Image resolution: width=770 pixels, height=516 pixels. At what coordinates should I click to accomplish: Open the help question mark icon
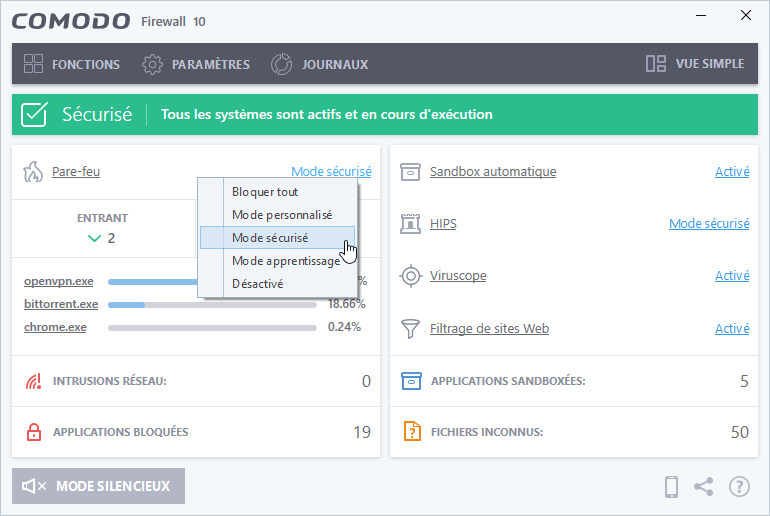tap(740, 487)
